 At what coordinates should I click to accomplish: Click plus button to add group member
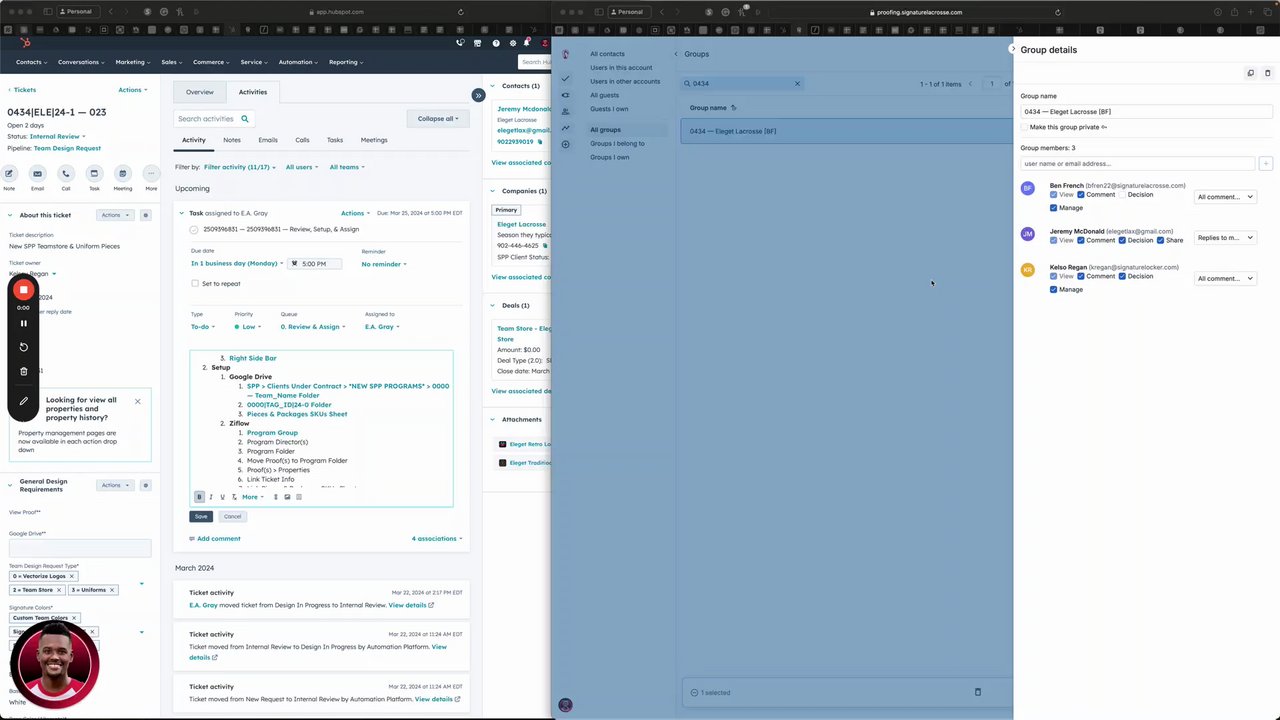tap(1265, 163)
